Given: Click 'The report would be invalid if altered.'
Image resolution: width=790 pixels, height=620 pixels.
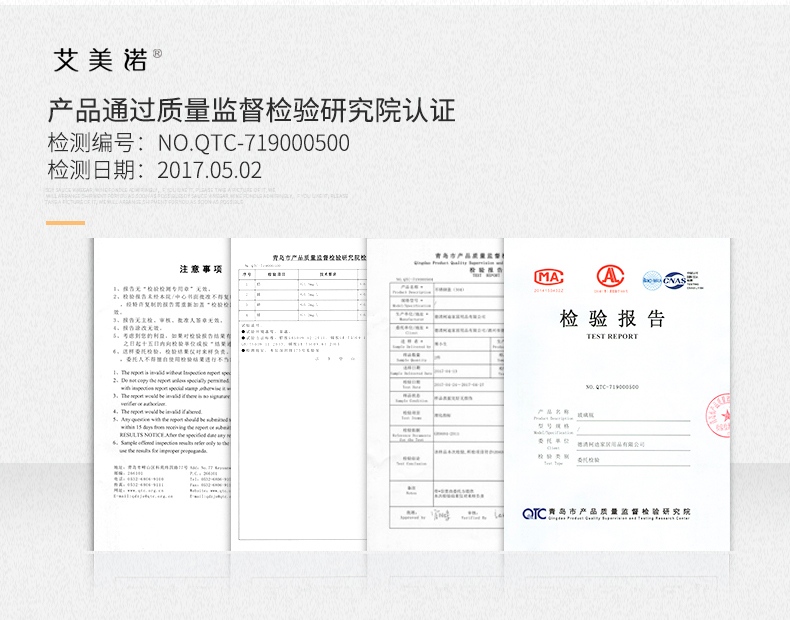Looking at the screenshot, I should [x=161, y=411].
